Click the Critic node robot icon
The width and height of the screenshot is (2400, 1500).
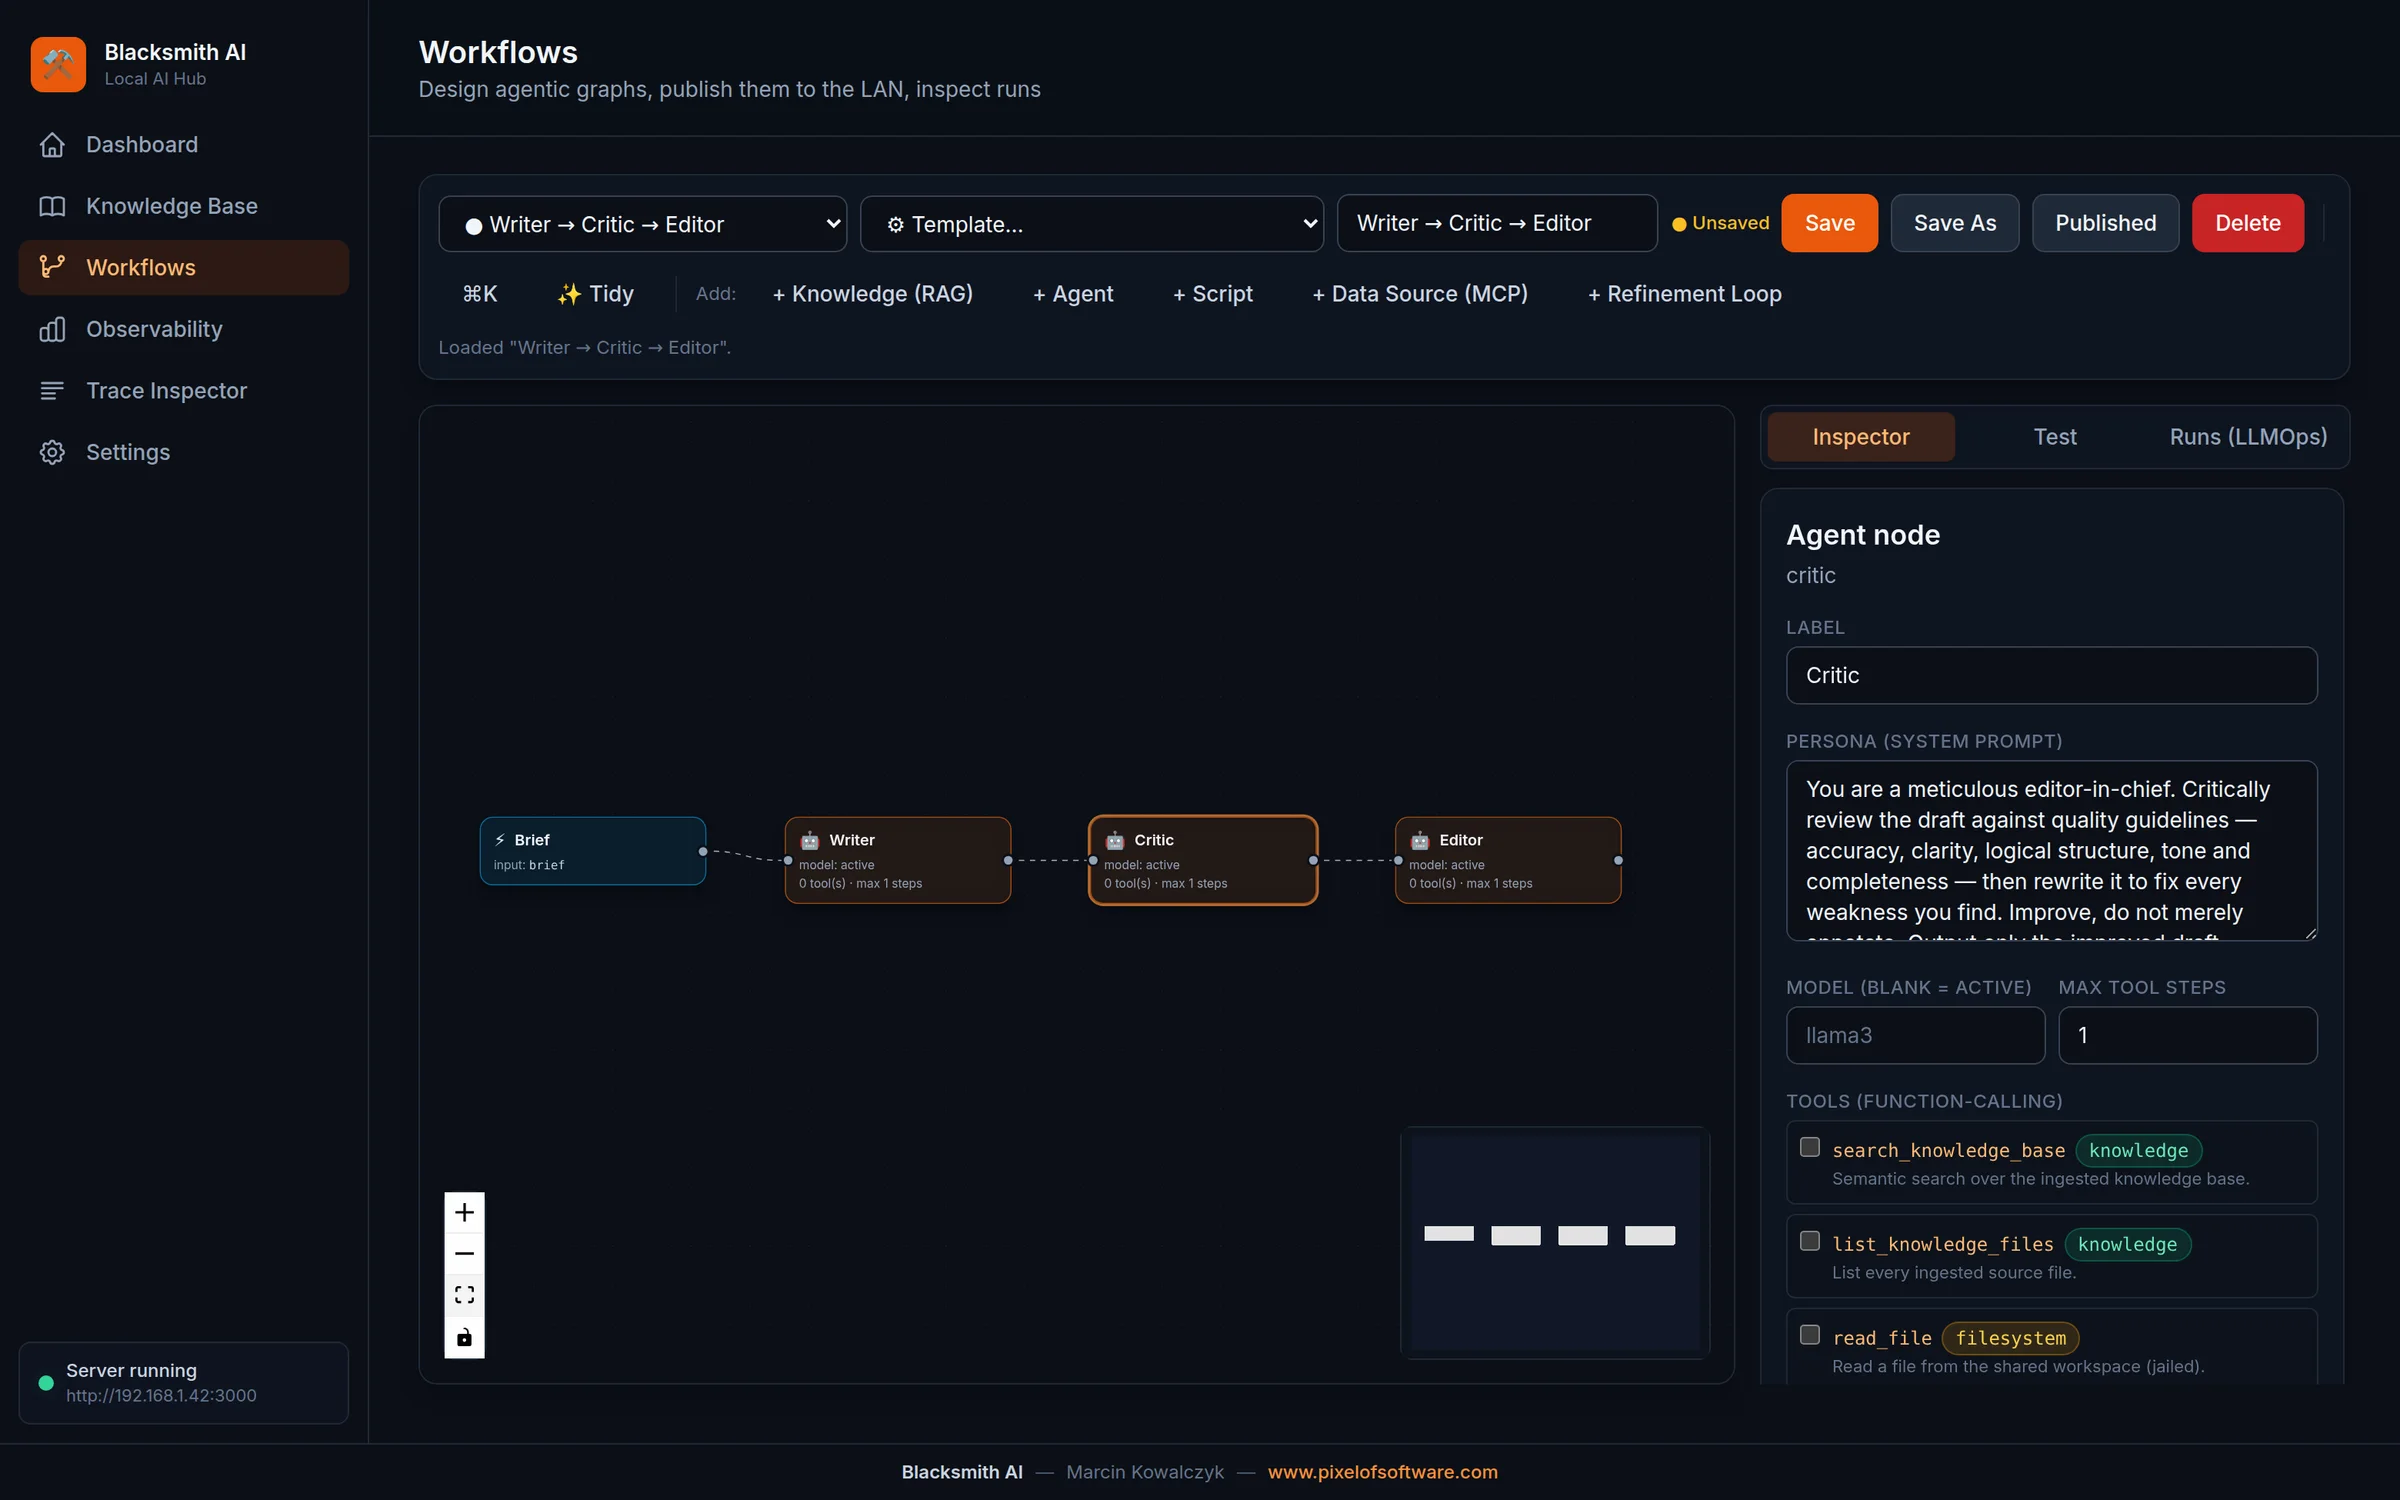coord(1115,840)
